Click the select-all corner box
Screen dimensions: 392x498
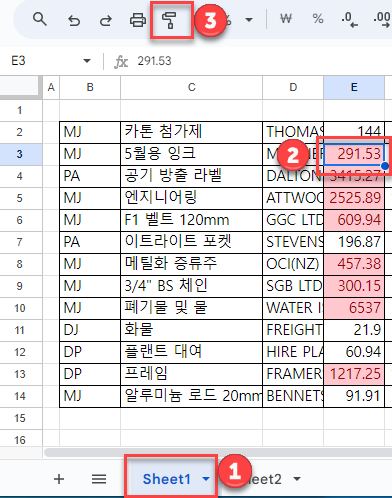[x=20, y=87]
